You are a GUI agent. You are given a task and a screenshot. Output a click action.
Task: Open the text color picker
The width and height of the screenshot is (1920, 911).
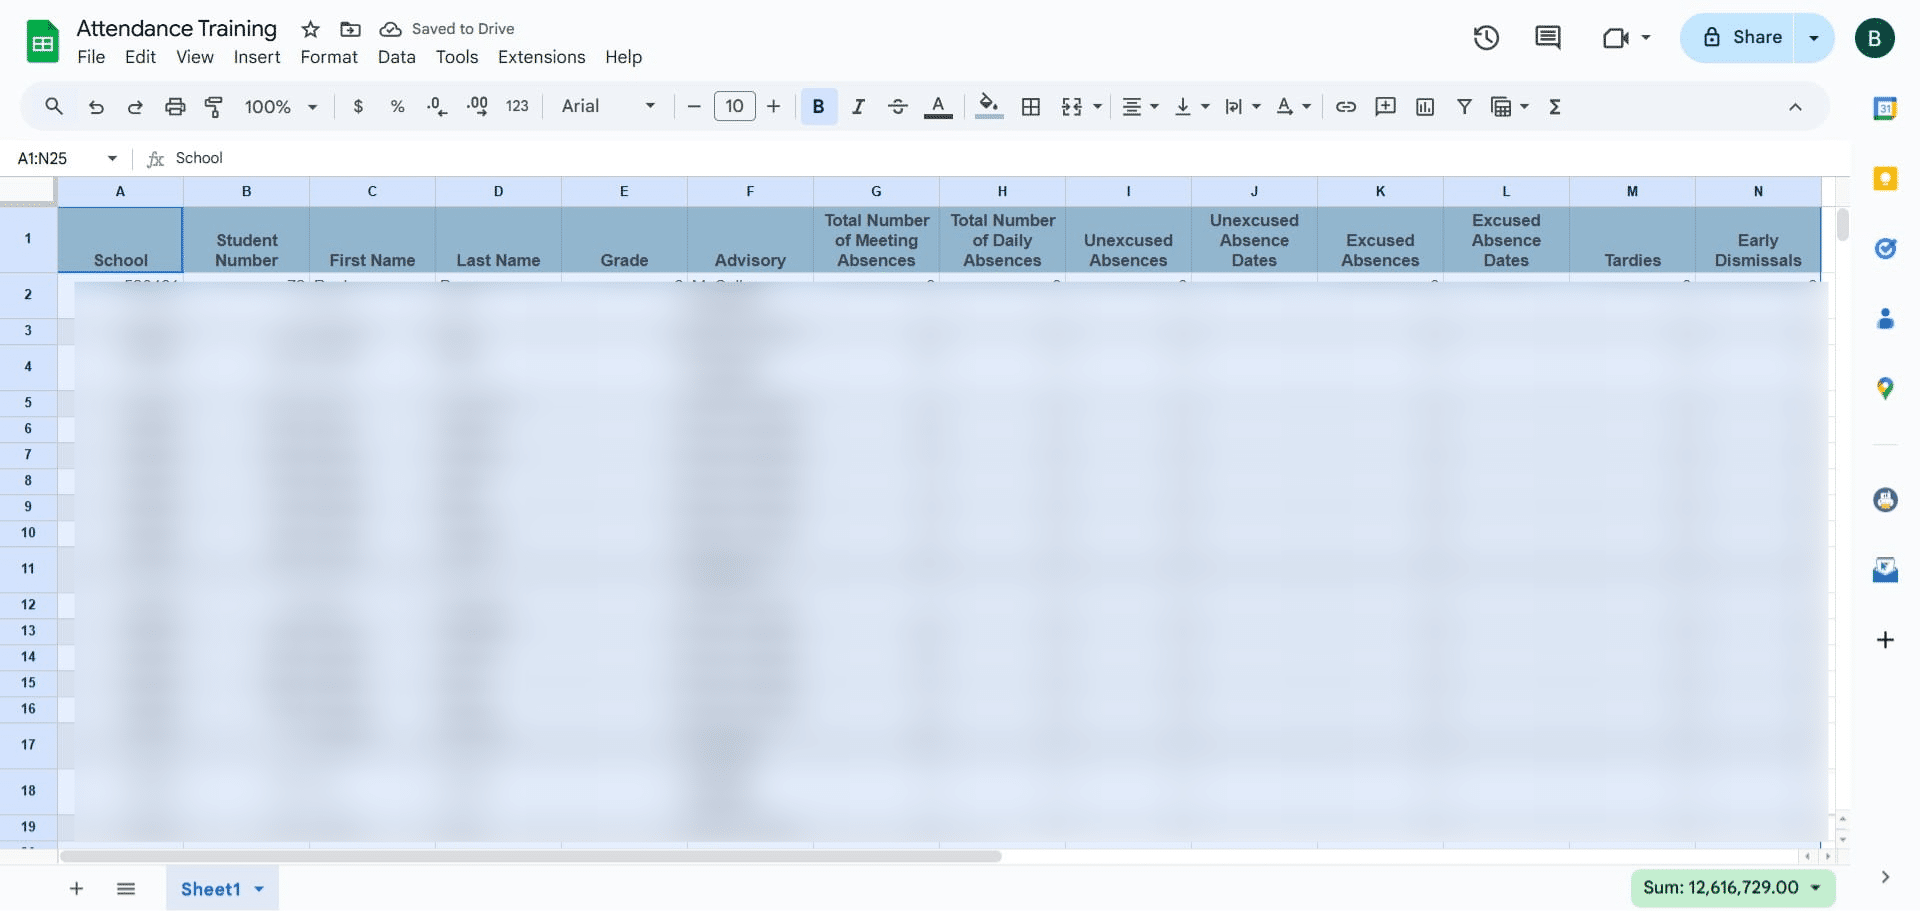pyautogui.click(x=938, y=106)
